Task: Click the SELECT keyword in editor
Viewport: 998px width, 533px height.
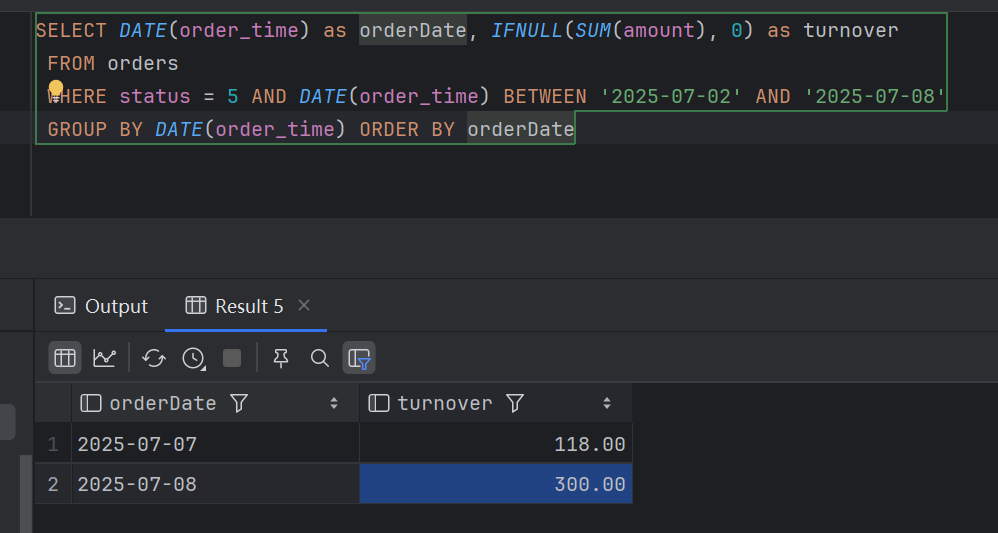Action: click(71, 30)
